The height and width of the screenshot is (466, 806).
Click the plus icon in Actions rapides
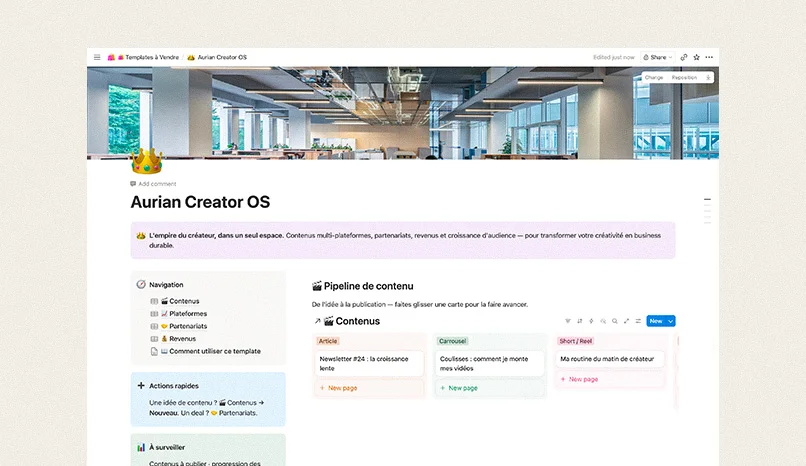pos(141,385)
